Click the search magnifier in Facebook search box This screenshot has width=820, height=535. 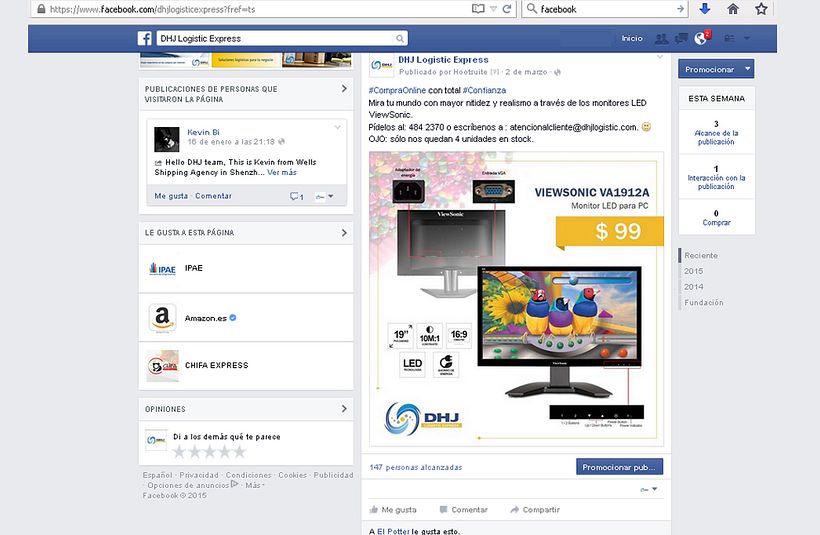400,38
